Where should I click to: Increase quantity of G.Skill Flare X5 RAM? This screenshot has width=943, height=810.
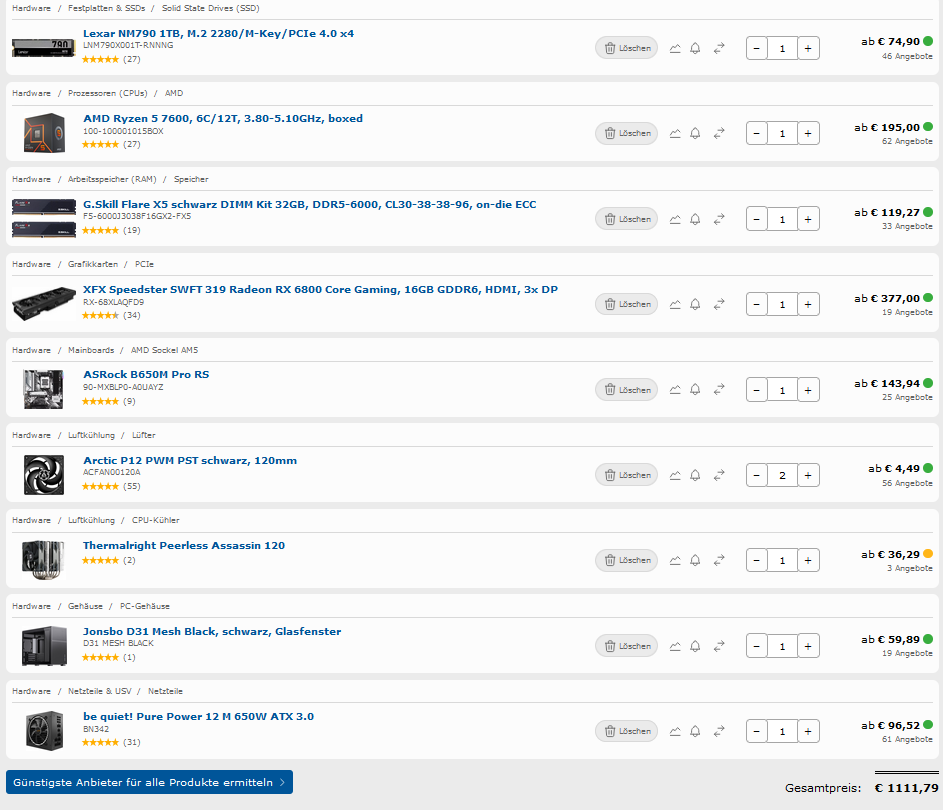tap(808, 219)
